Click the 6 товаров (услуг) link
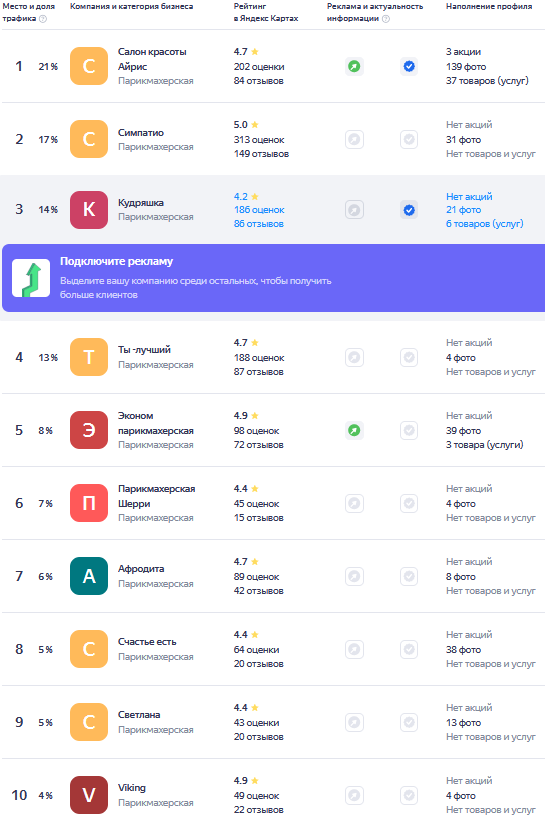 (x=485, y=224)
